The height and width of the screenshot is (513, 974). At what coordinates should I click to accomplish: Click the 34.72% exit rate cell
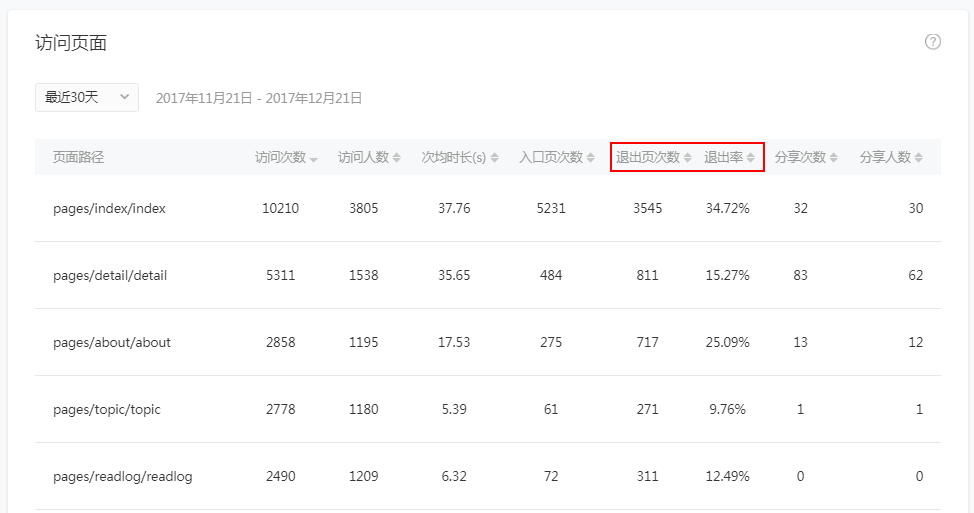pos(727,209)
